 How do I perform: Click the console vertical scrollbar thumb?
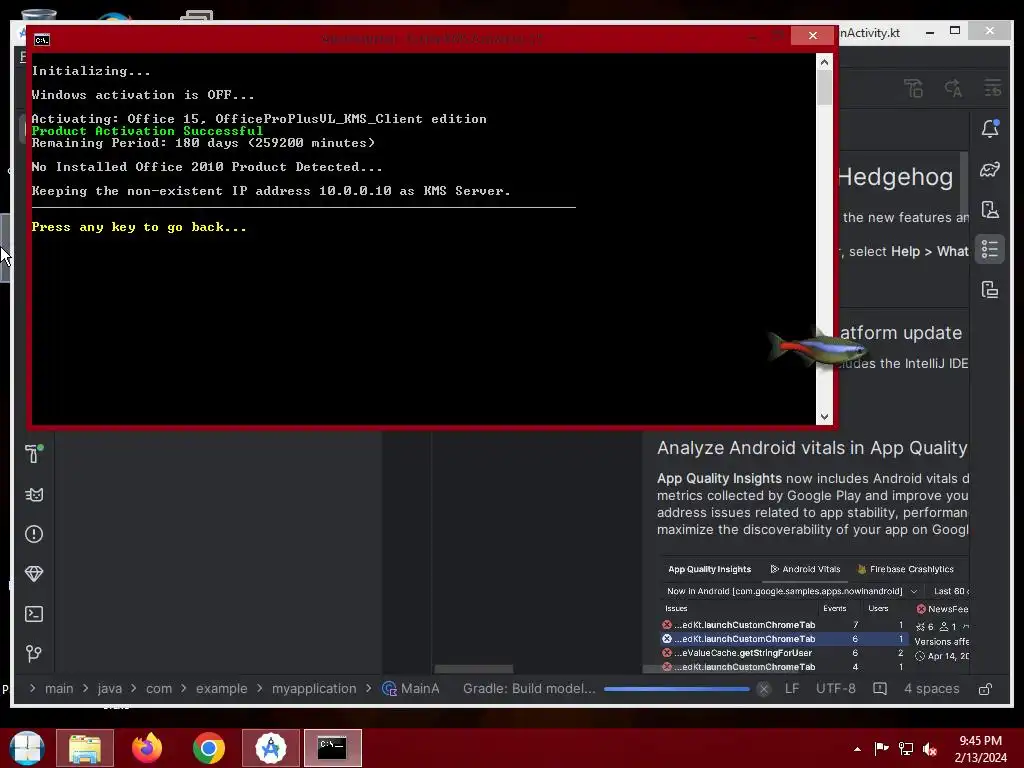pyautogui.click(x=824, y=88)
